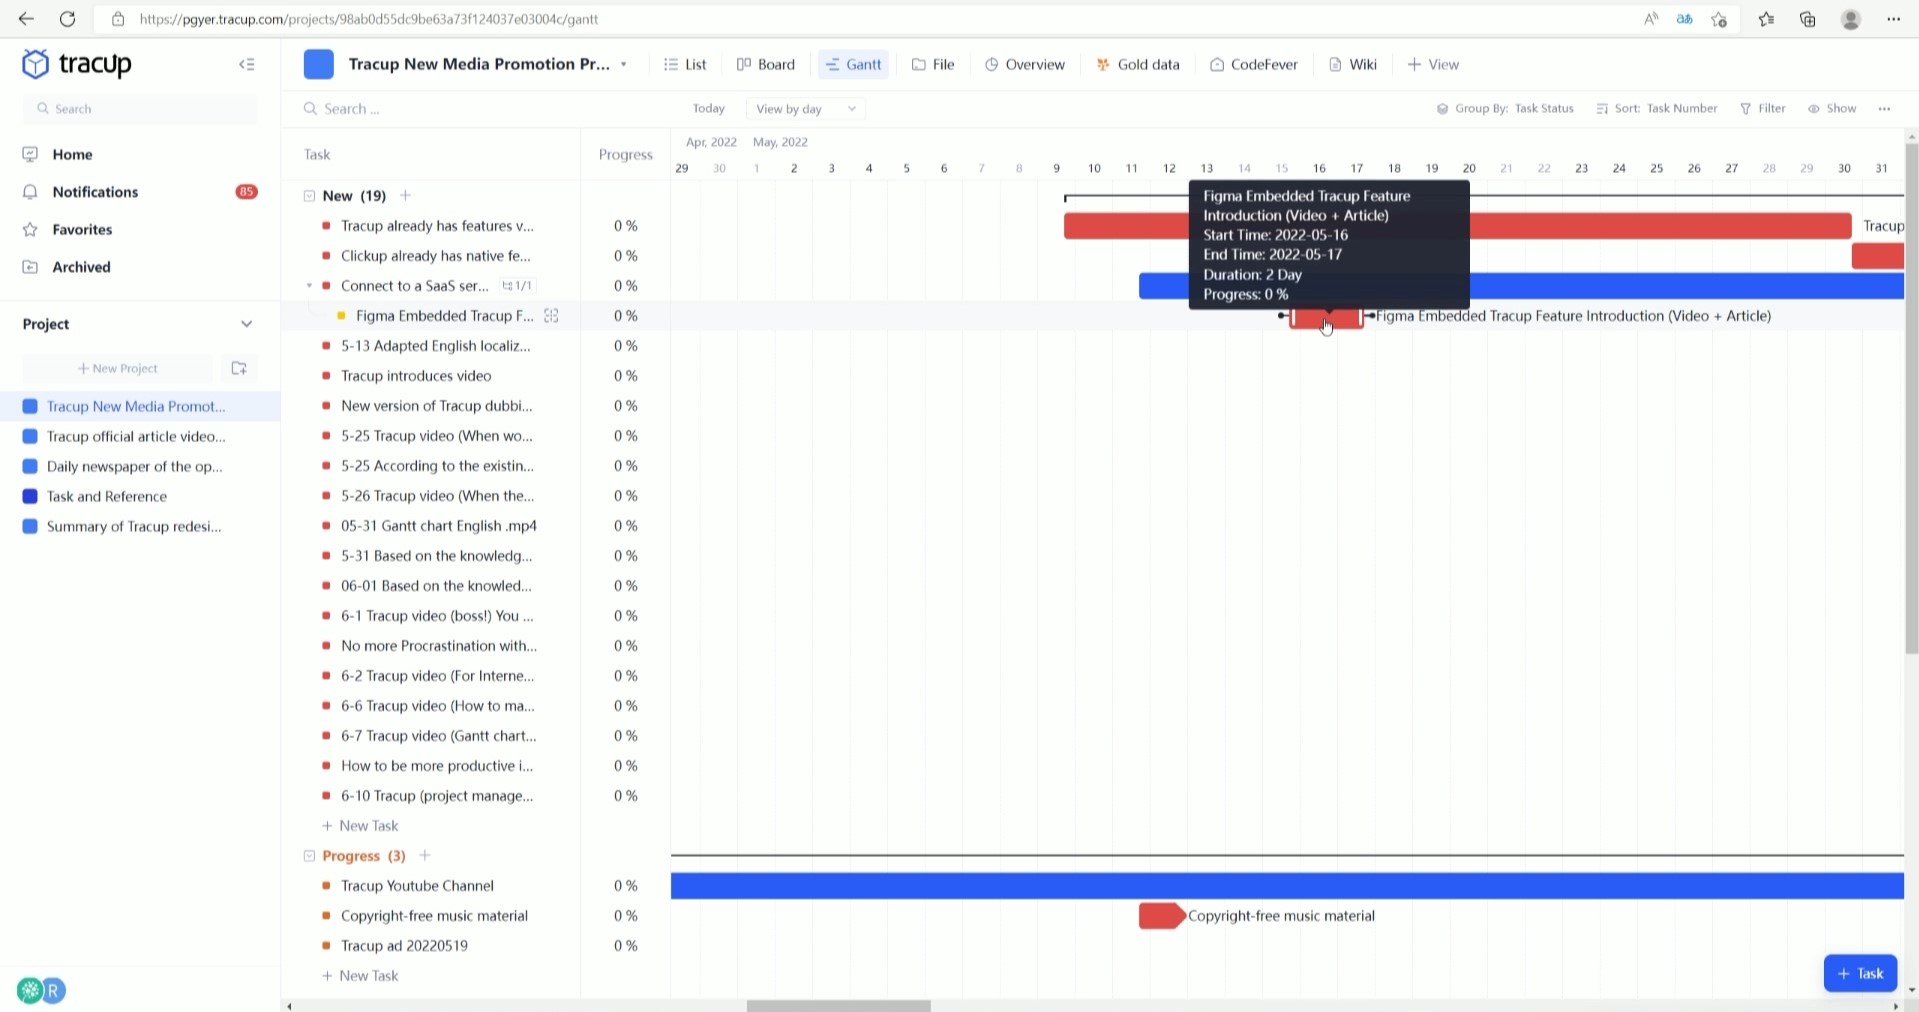The width and height of the screenshot is (1919, 1012).
Task: Click the Filter funnel icon
Action: coord(1746,108)
